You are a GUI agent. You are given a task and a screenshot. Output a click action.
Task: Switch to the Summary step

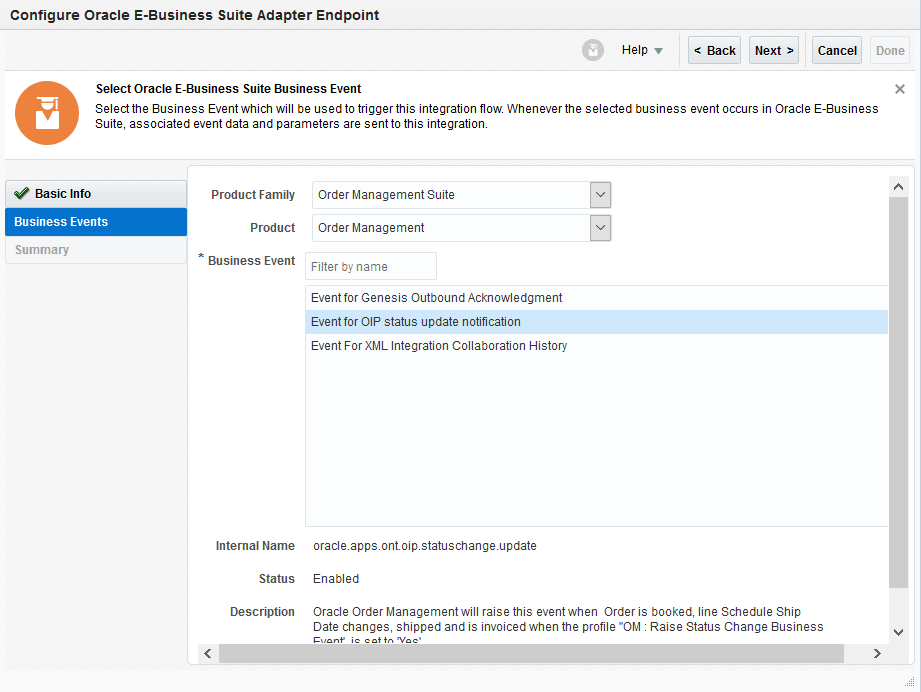(41, 249)
